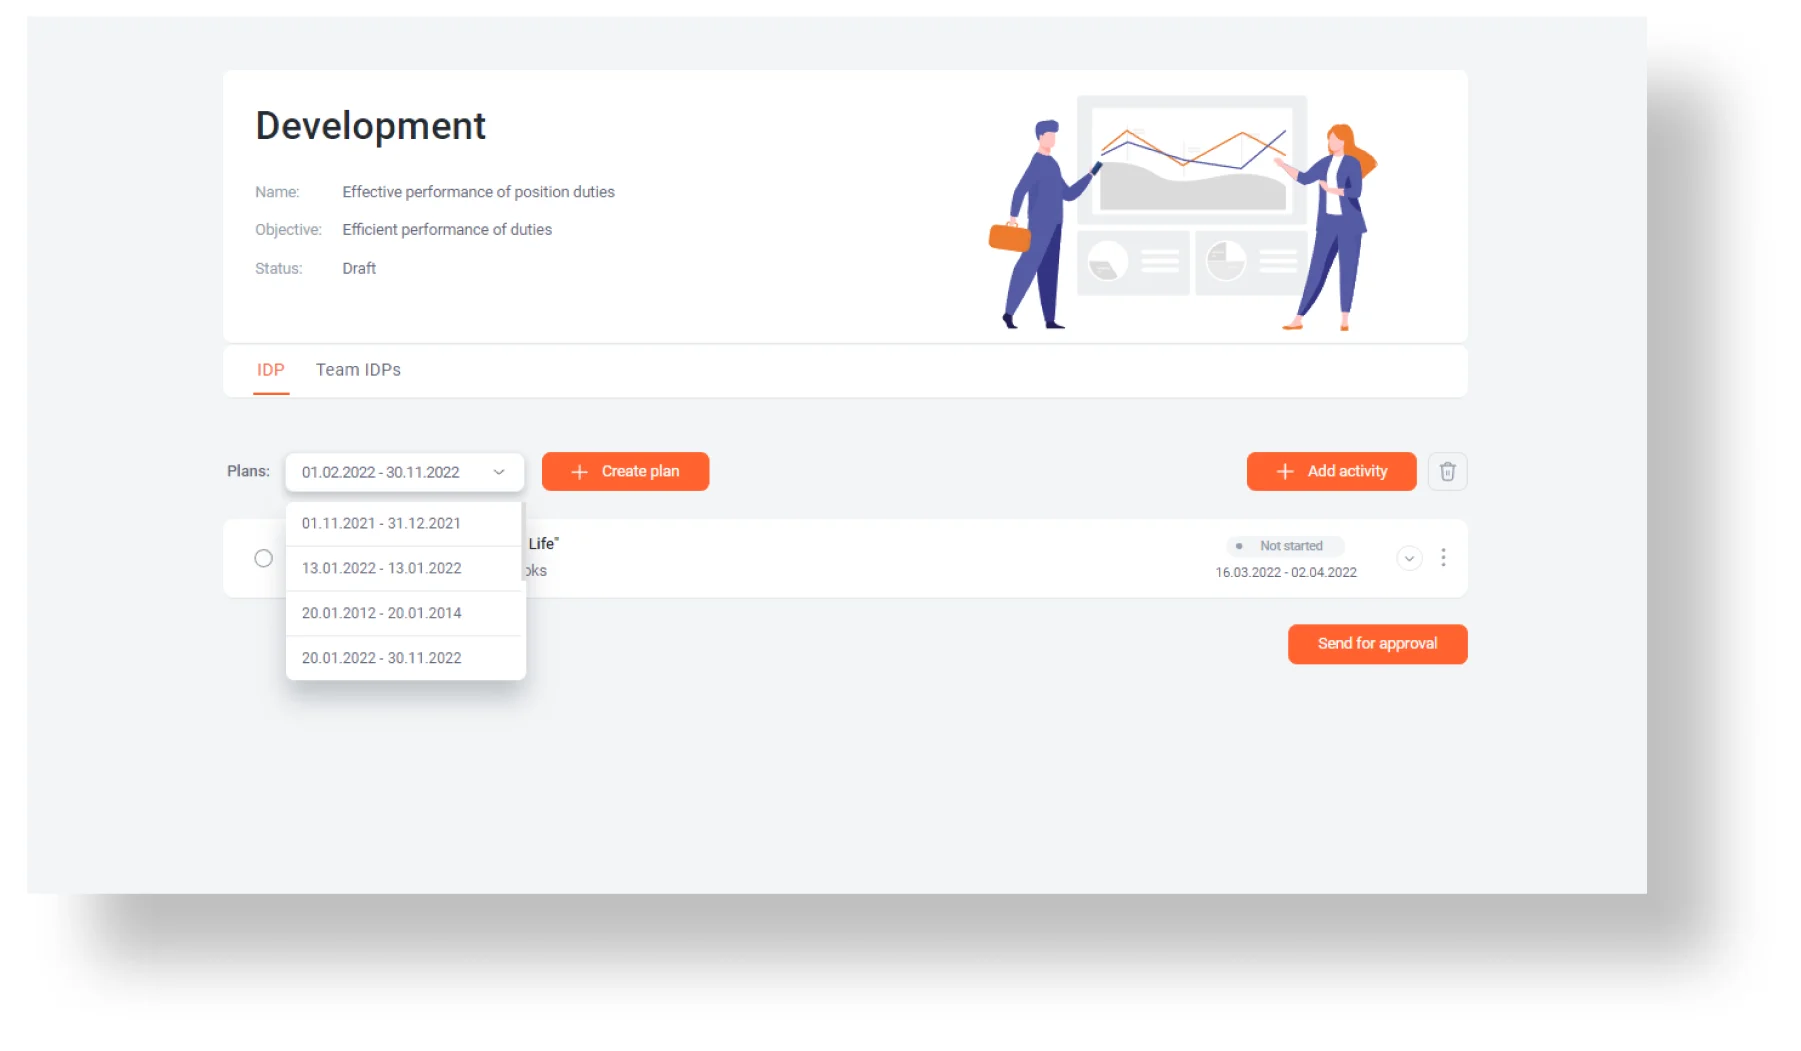Pick the 20.01.2022 - 30.11.2022 plan option
The height and width of the screenshot is (1051, 1801).
pos(381,658)
